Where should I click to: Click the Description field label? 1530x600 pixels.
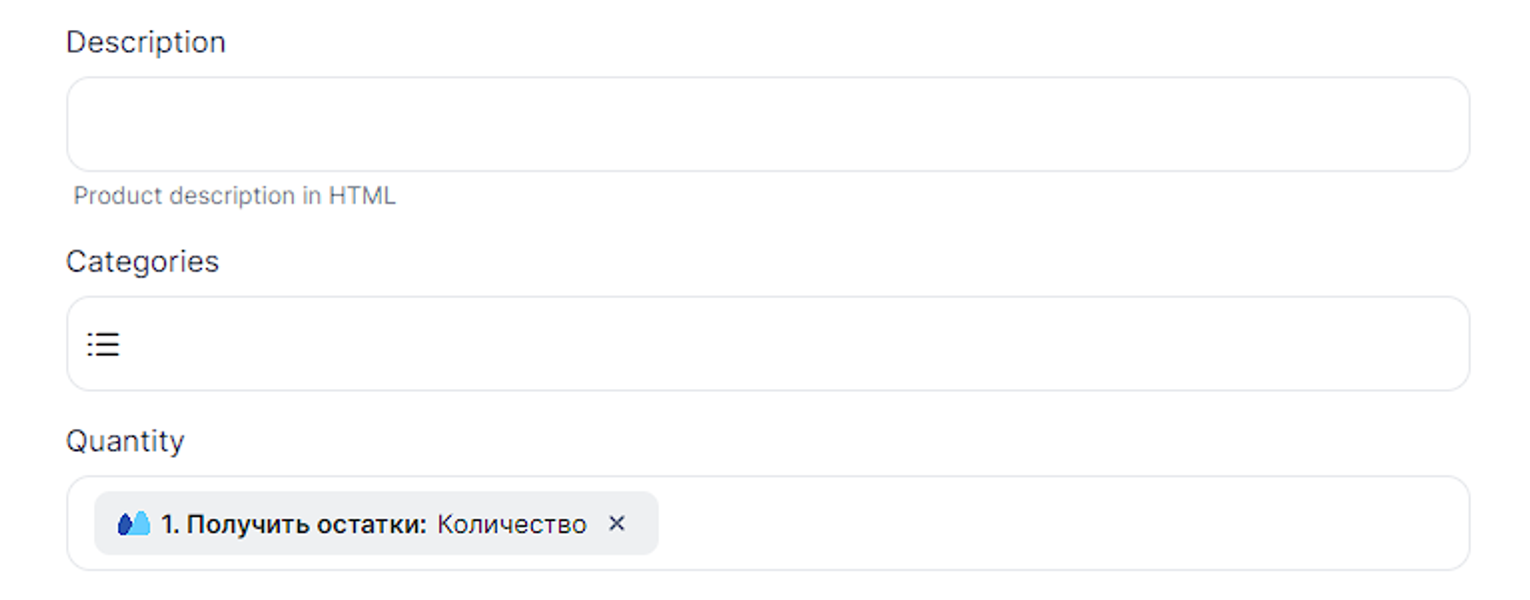click(x=146, y=42)
